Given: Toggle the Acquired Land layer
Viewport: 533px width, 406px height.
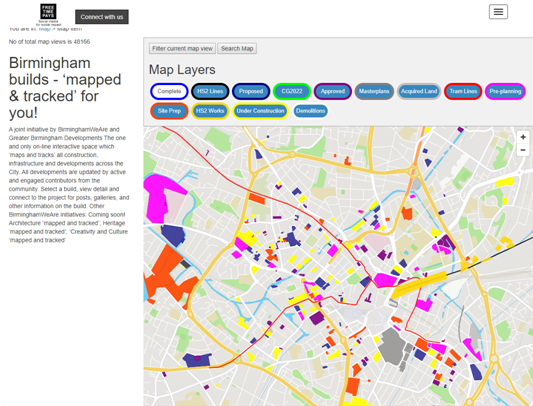Looking at the screenshot, I should 419,91.
